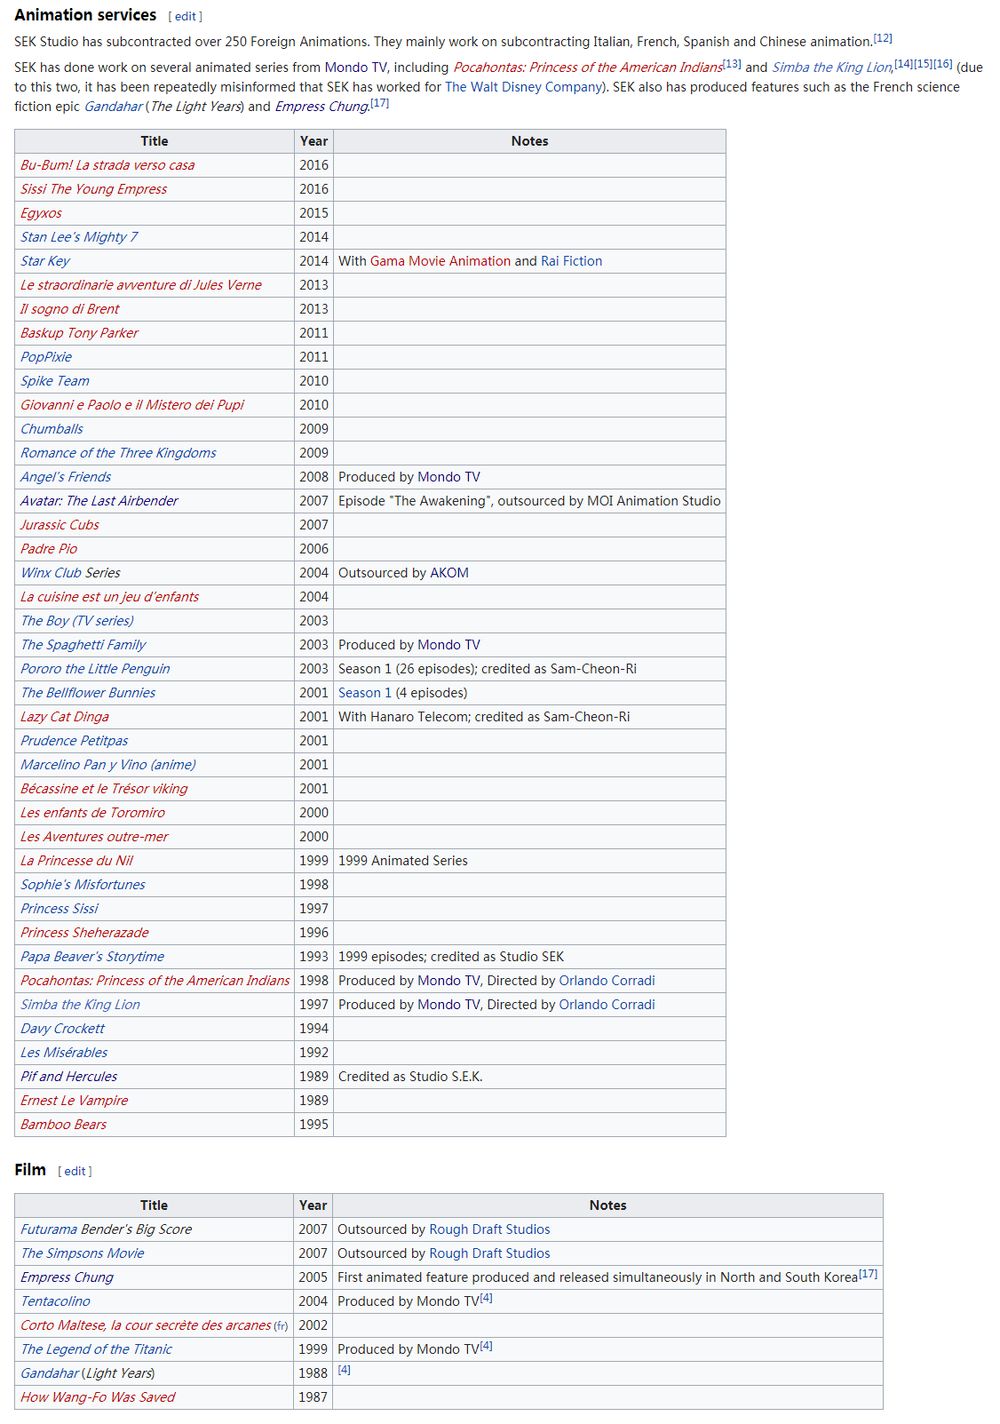1000x1424 pixels.
Task: Open Les enfants de Toromiro link
Action: pyautogui.click(x=93, y=813)
